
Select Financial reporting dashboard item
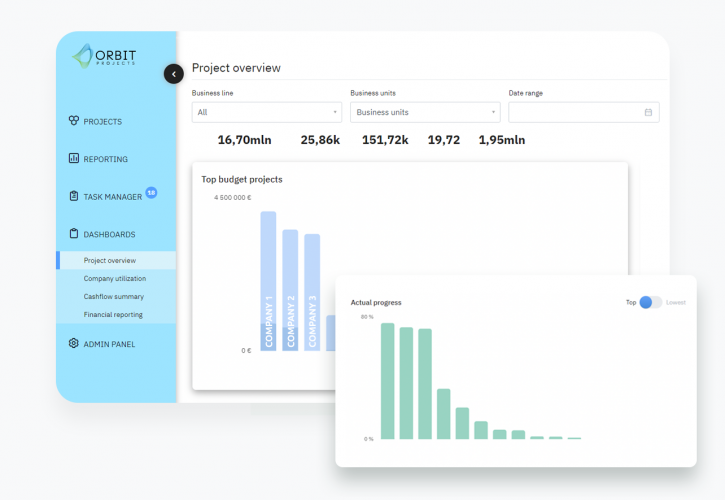116,315
